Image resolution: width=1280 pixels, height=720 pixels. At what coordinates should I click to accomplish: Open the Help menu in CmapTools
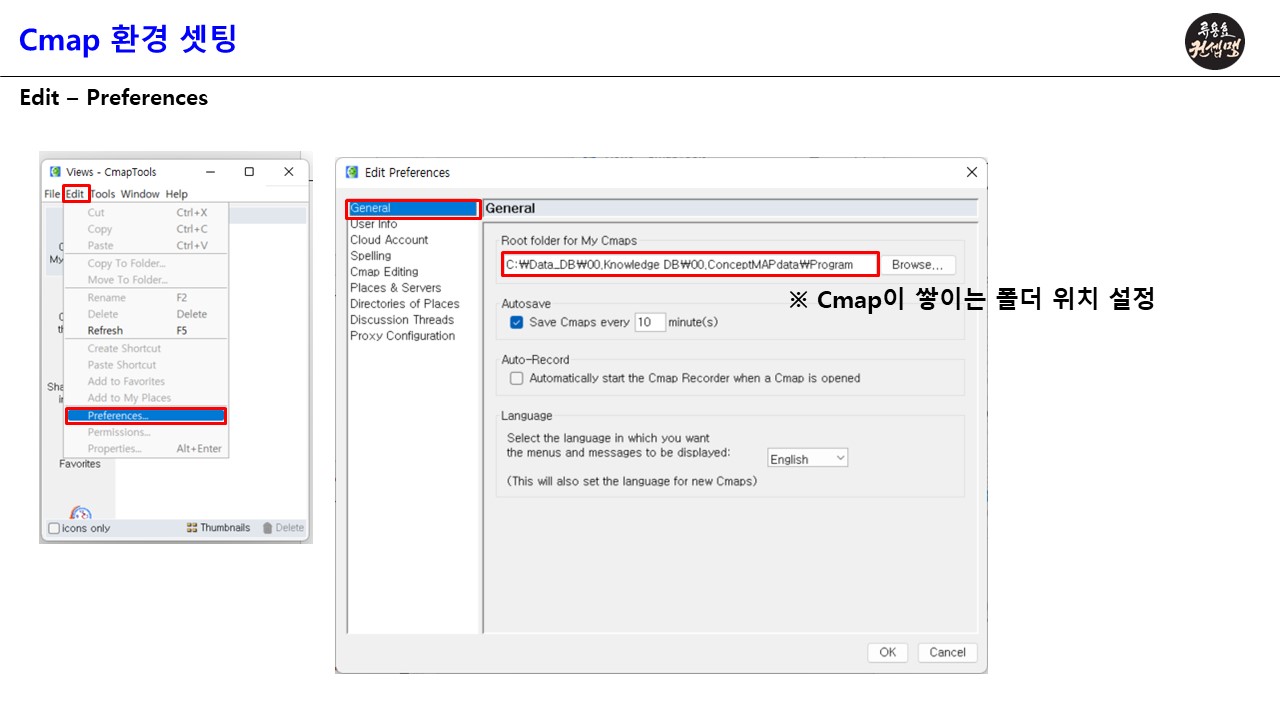tap(177, 194)
